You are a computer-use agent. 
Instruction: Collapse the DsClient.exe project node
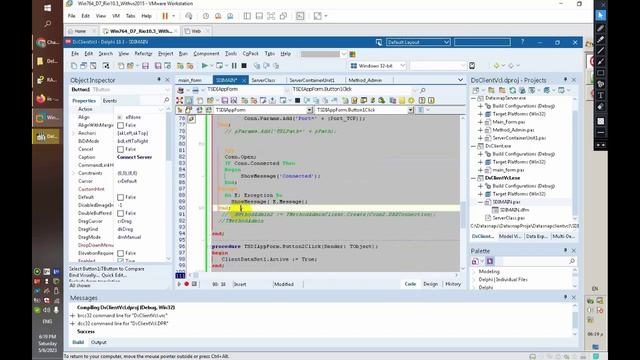(x=473, y=146)
